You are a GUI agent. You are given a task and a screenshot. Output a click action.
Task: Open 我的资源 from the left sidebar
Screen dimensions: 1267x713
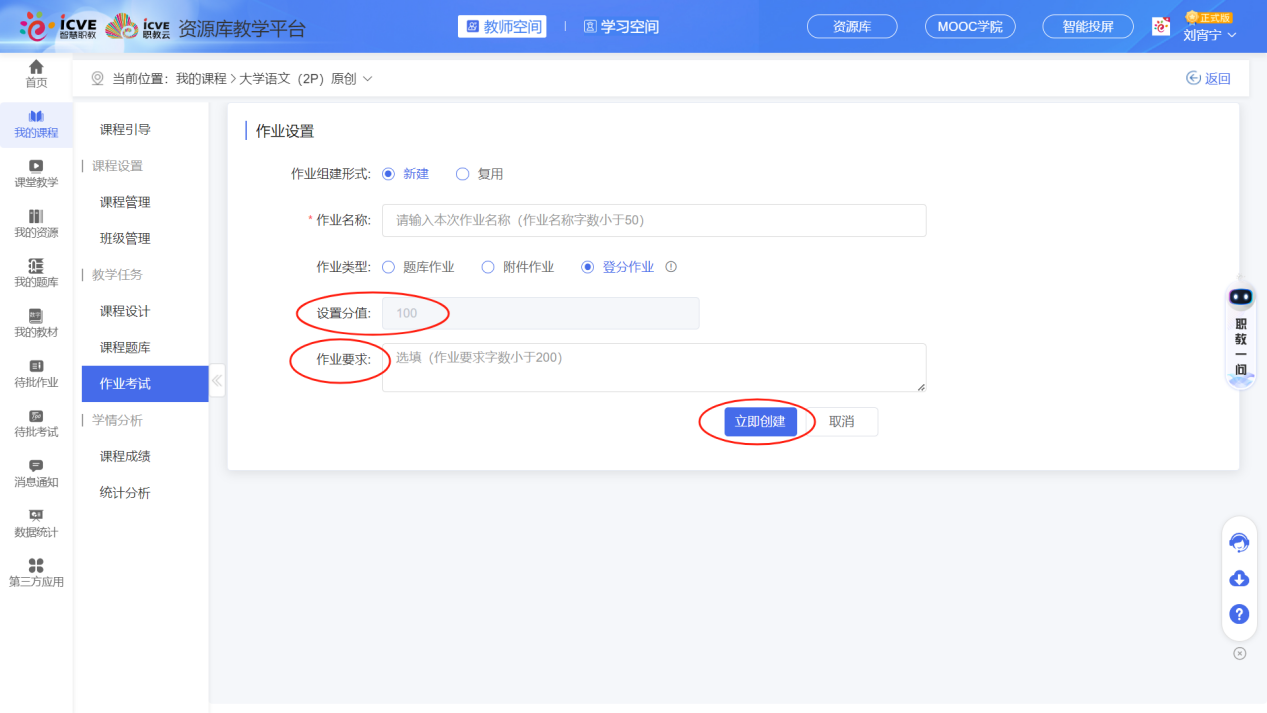point(36,223)
